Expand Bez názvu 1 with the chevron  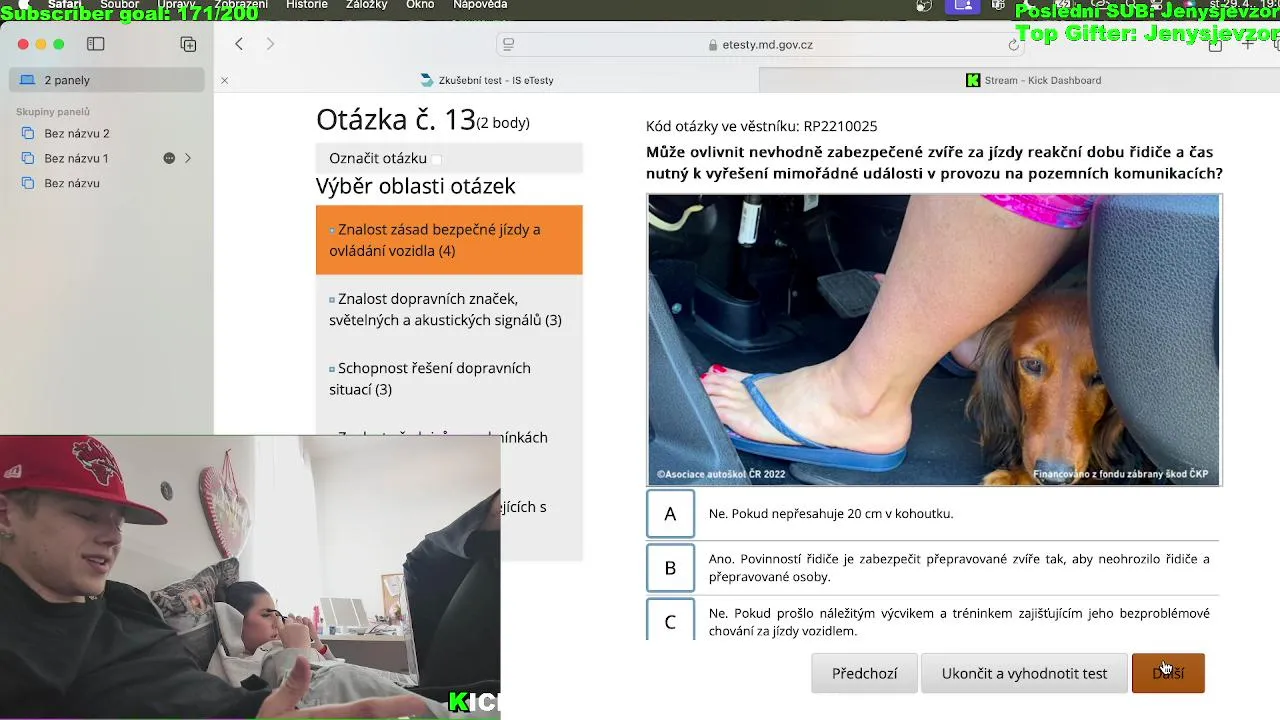187,158
